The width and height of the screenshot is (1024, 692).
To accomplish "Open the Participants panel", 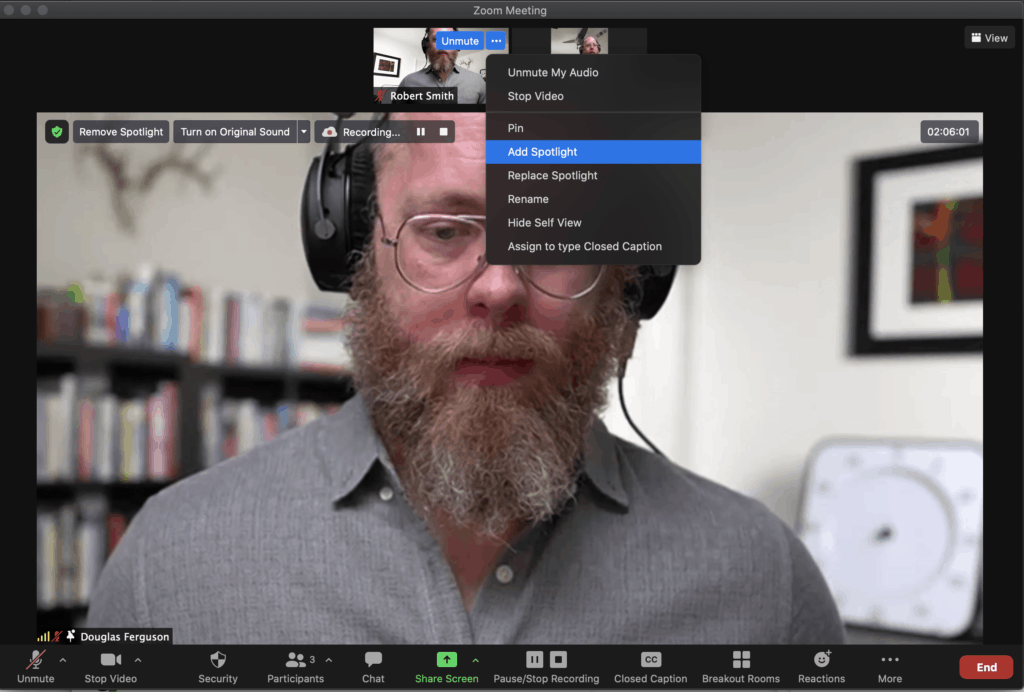I will coord(295,660).
